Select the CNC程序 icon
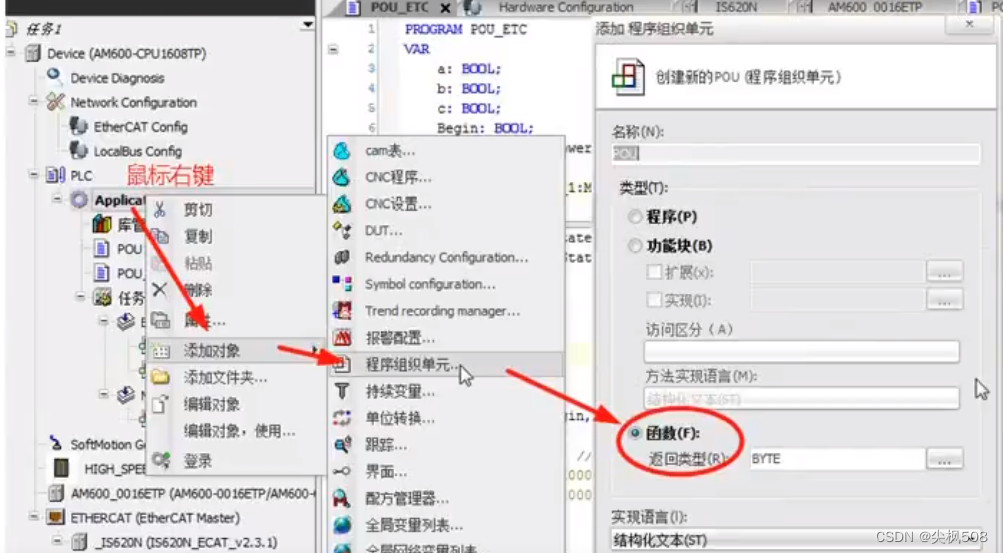Image resolution: width=1003 pixels, height=553 pixels. coord(342,177)
